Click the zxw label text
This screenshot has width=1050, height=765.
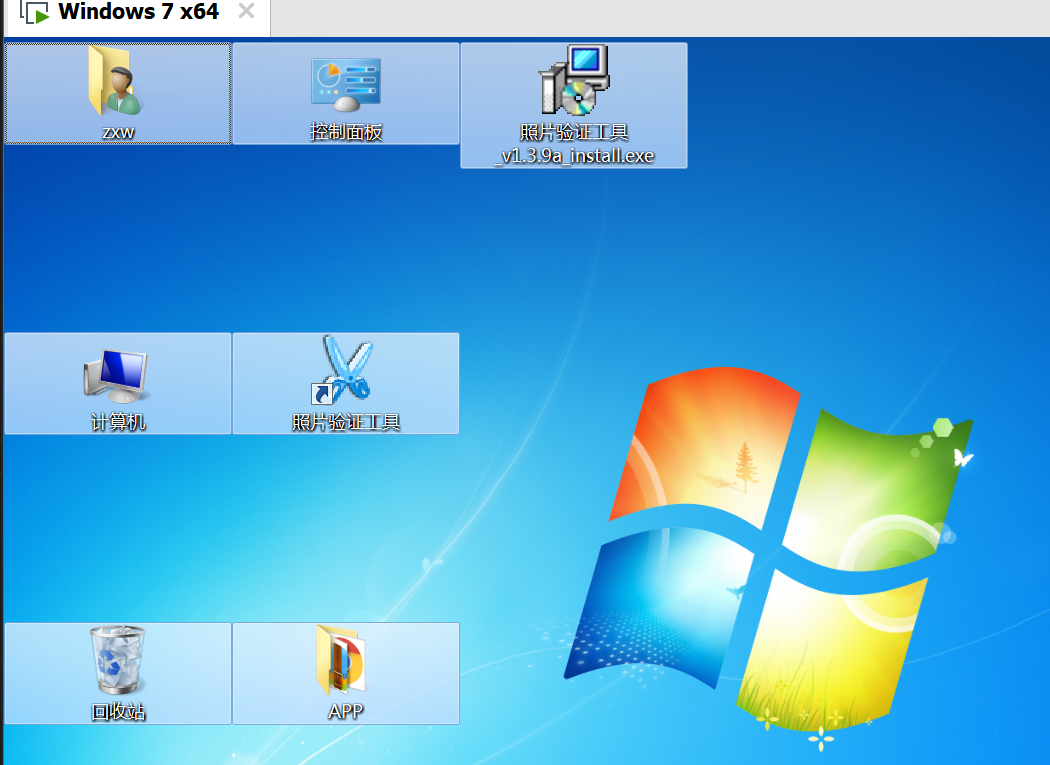[118, 132]
